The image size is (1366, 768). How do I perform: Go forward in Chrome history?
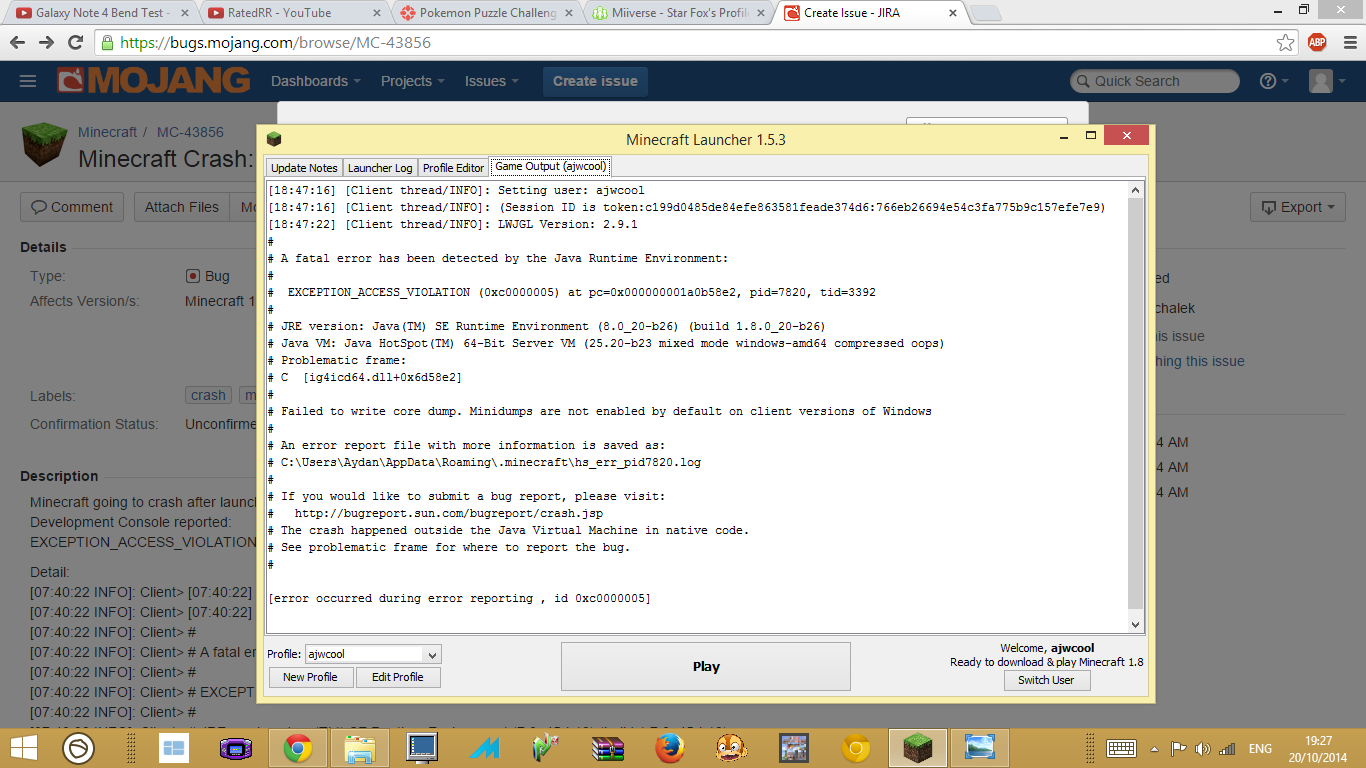click(x=46, y=43)
